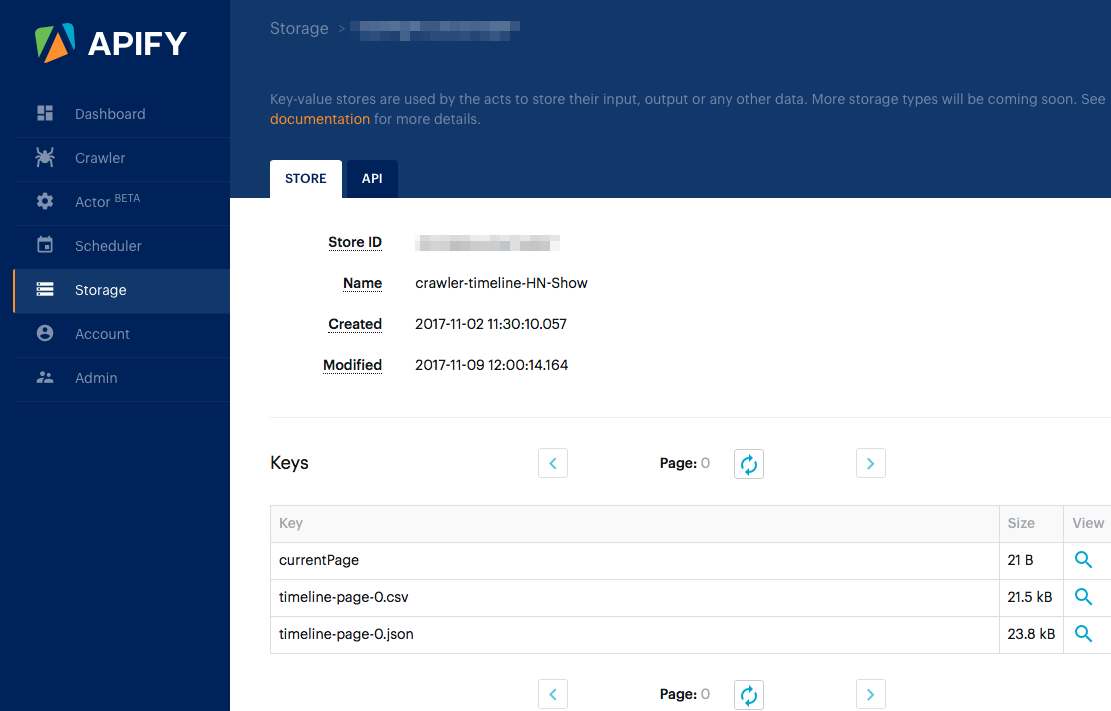Open the Dashboard panel icon
This screenshot has width=1111, height=711.
tap(44, 113)
